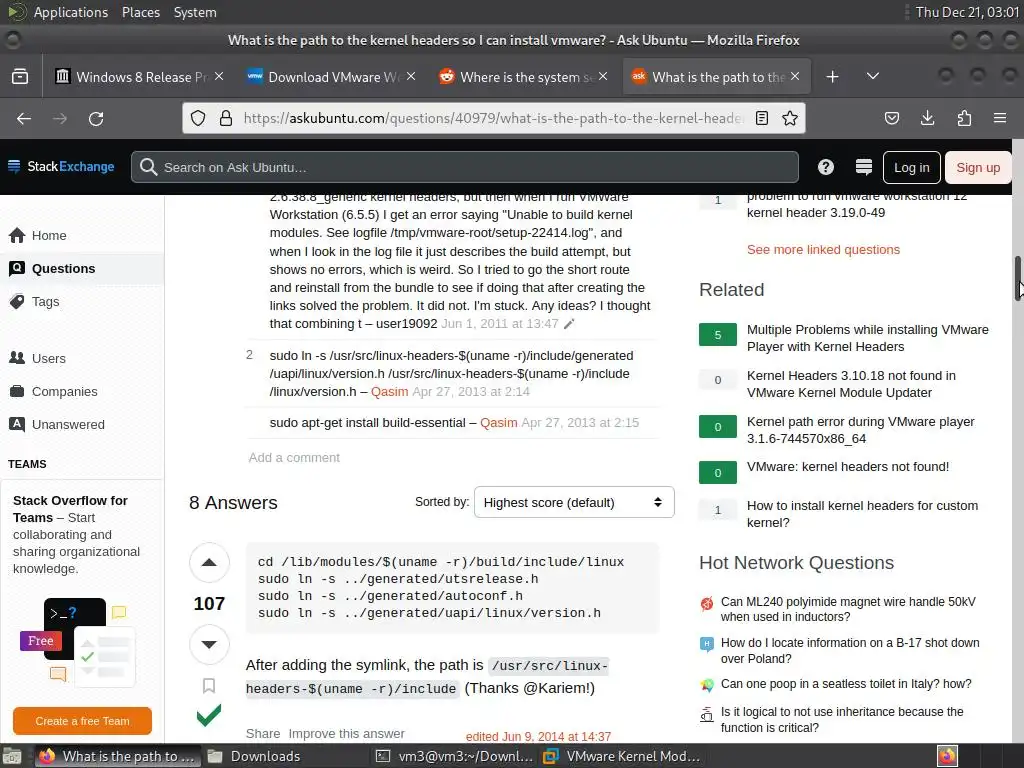Open the Pocket save icon
The height and width of the screenshot is (768, 1024).
(891, 118)
